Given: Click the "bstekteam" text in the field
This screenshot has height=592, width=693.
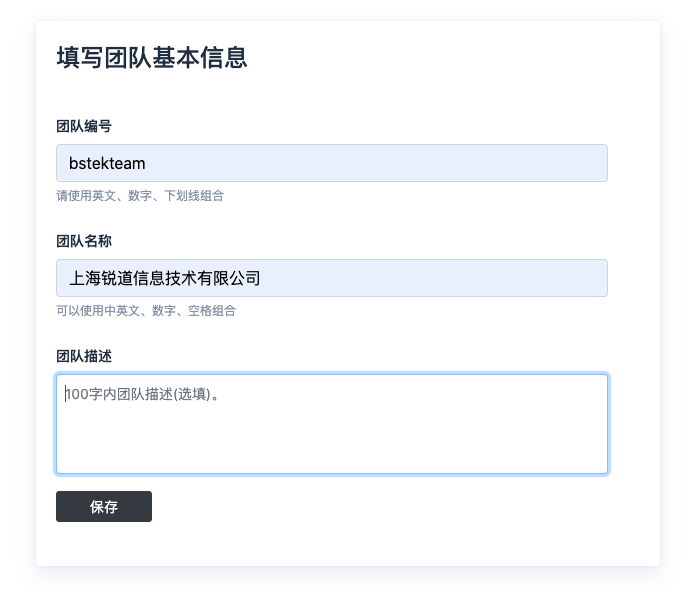Looking at the screenshot, I should [108, 163].
